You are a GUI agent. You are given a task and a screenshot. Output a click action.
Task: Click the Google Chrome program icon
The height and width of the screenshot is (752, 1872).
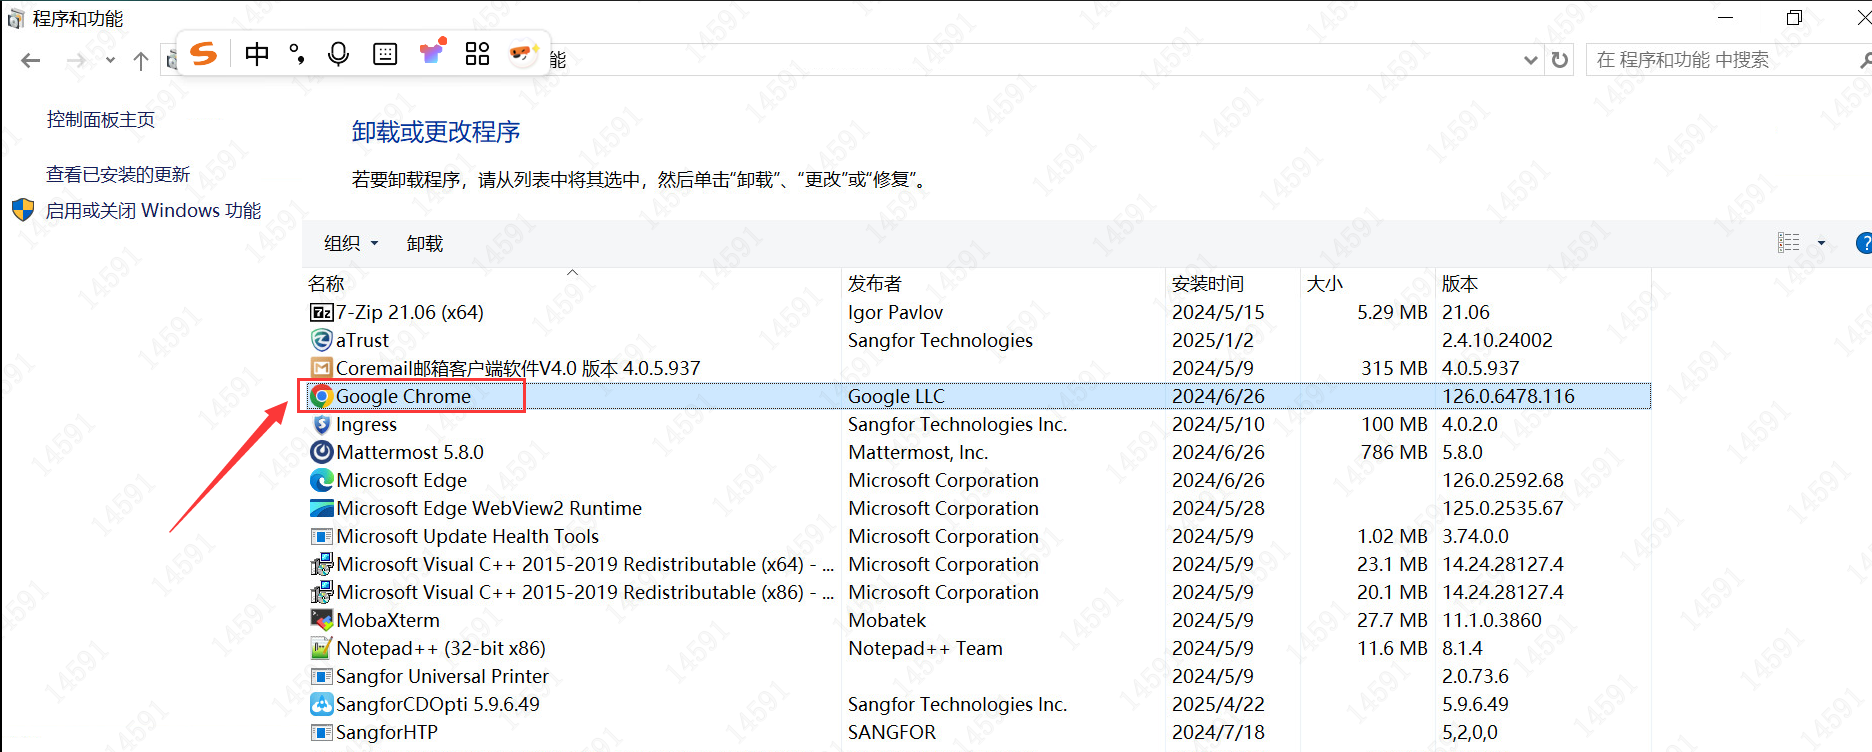[x=321, y=396]
